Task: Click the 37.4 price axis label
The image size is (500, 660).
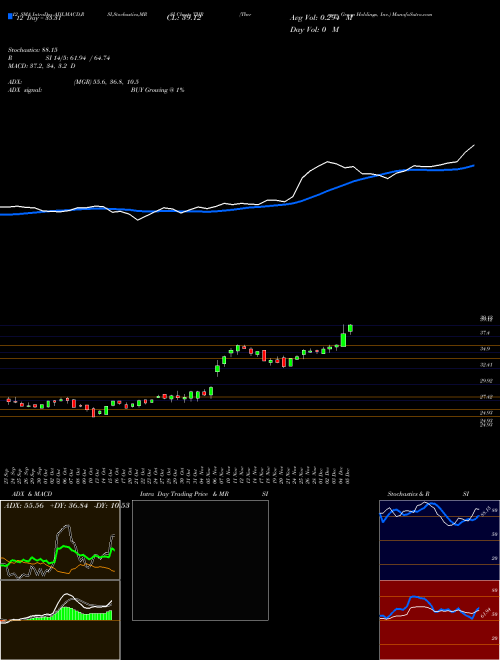Action: pos(485,333)
